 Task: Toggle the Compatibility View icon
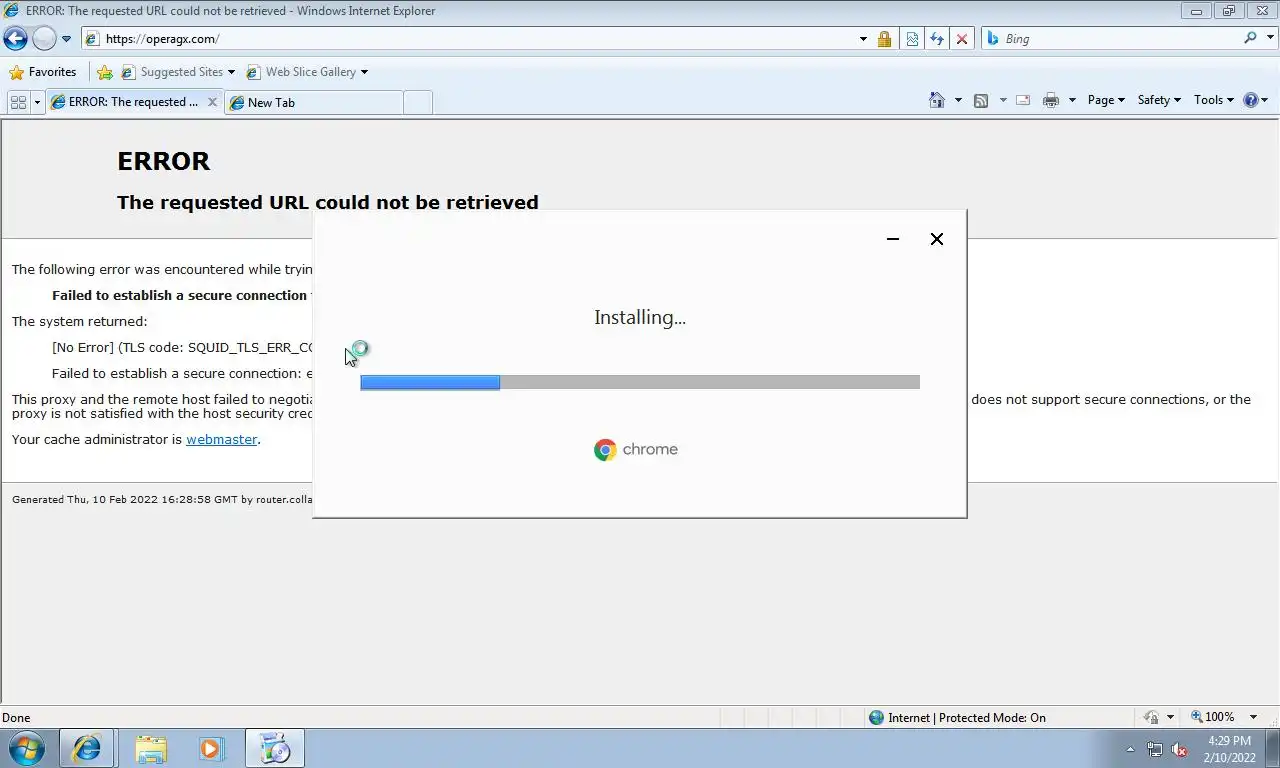(x=912, y=39)
